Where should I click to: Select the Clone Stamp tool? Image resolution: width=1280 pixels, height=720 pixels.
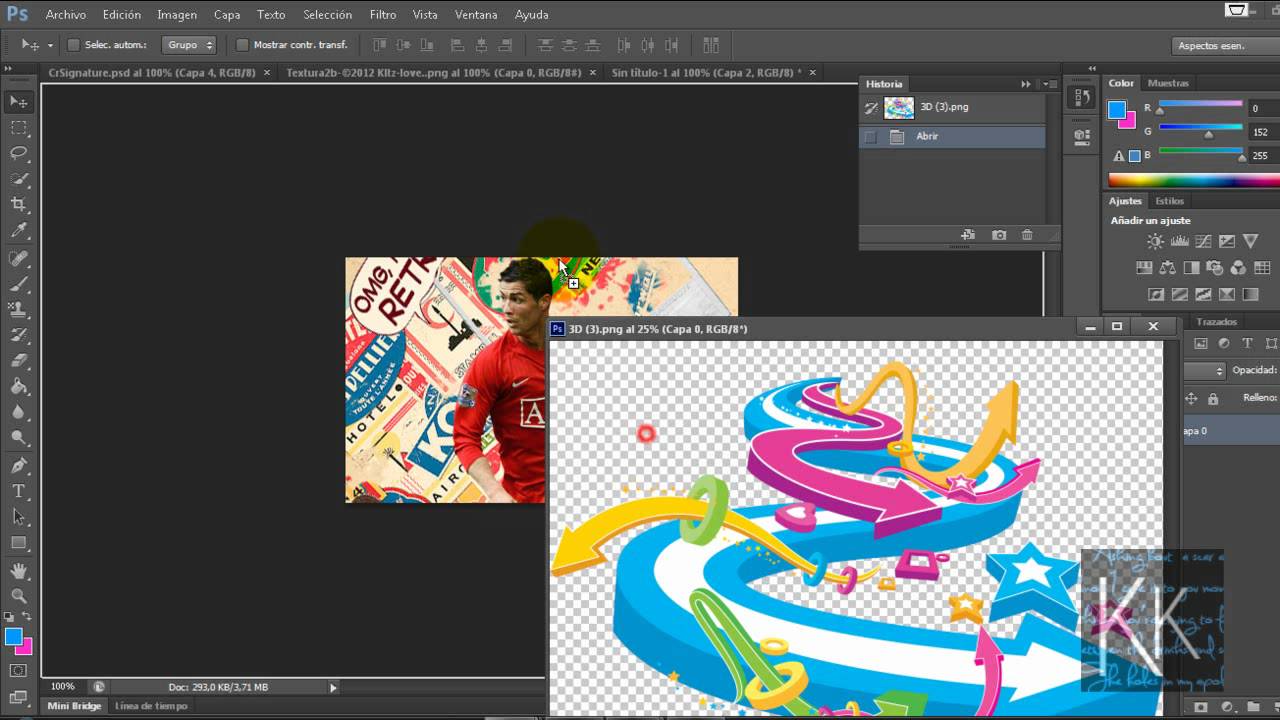click(18, 310)
